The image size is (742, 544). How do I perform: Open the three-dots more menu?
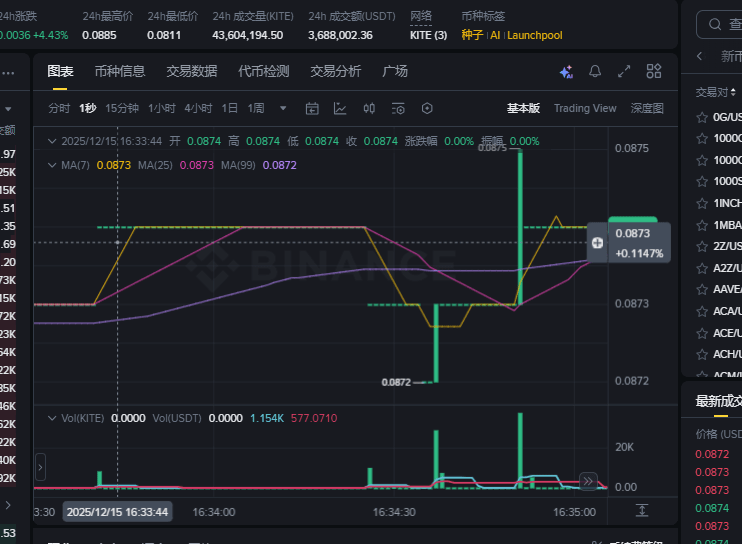pyautogui.click(x=8, y=73)
